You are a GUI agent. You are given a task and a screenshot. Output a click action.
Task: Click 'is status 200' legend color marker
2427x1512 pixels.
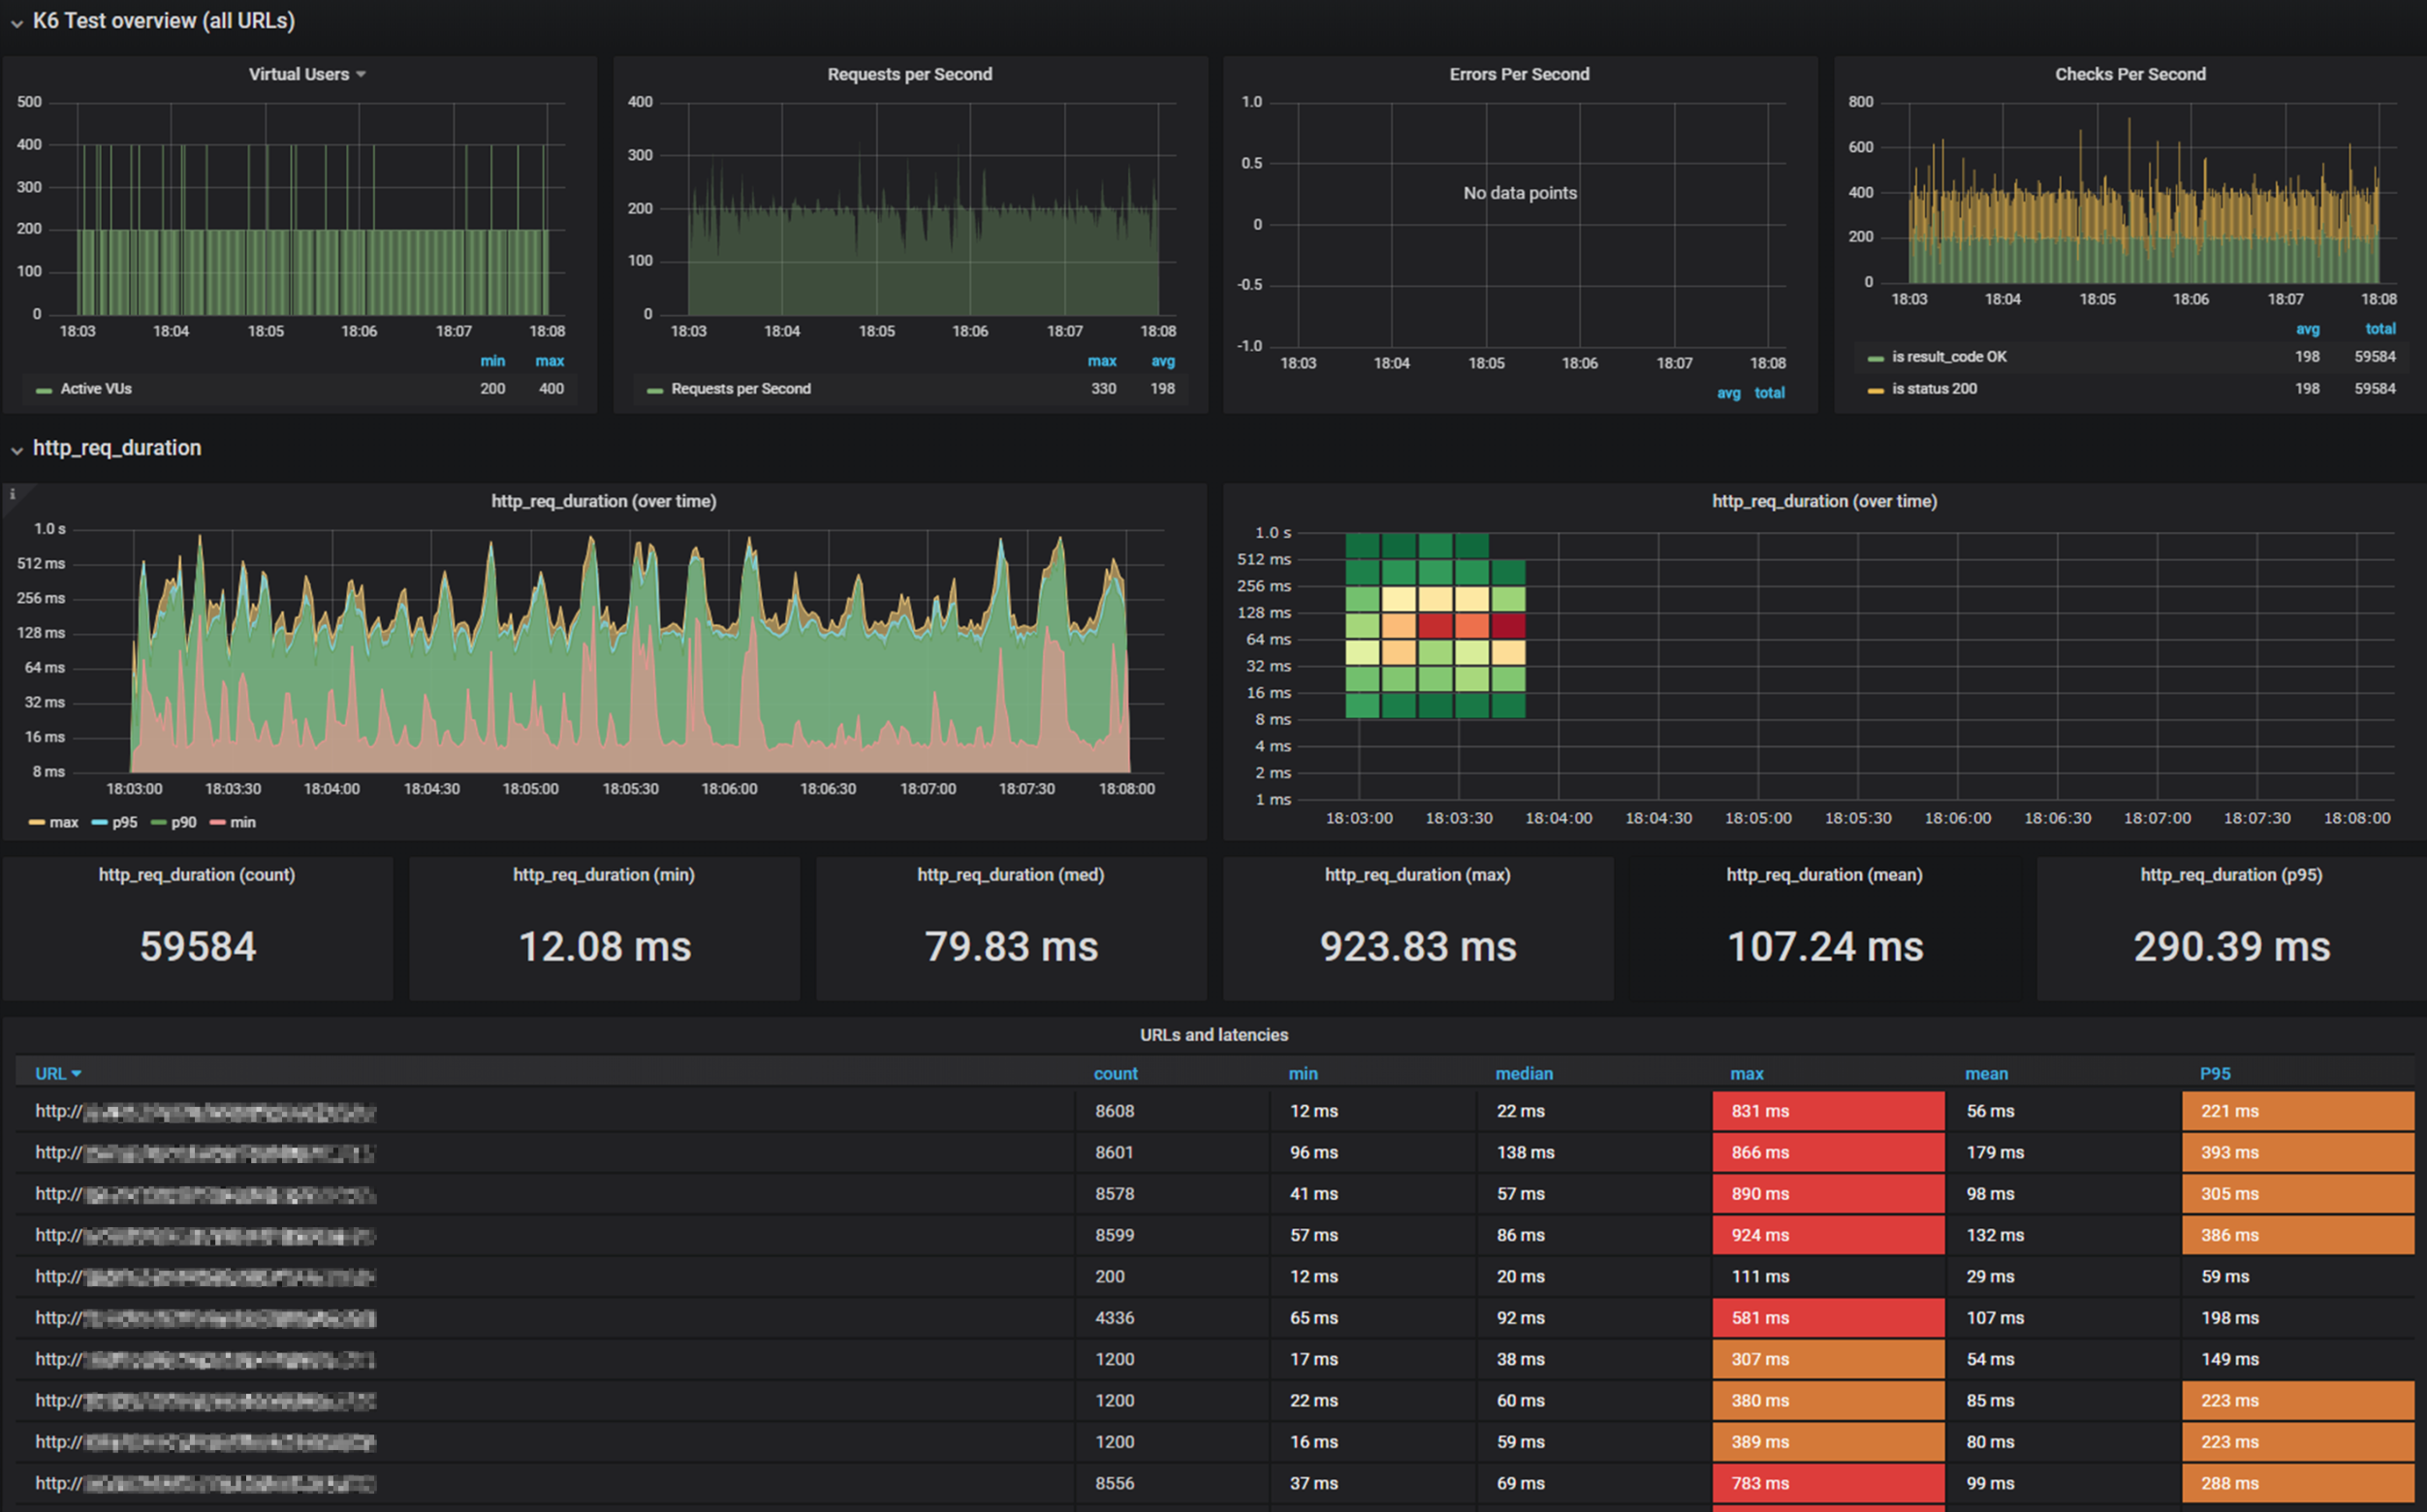(x=1875, y=390)
